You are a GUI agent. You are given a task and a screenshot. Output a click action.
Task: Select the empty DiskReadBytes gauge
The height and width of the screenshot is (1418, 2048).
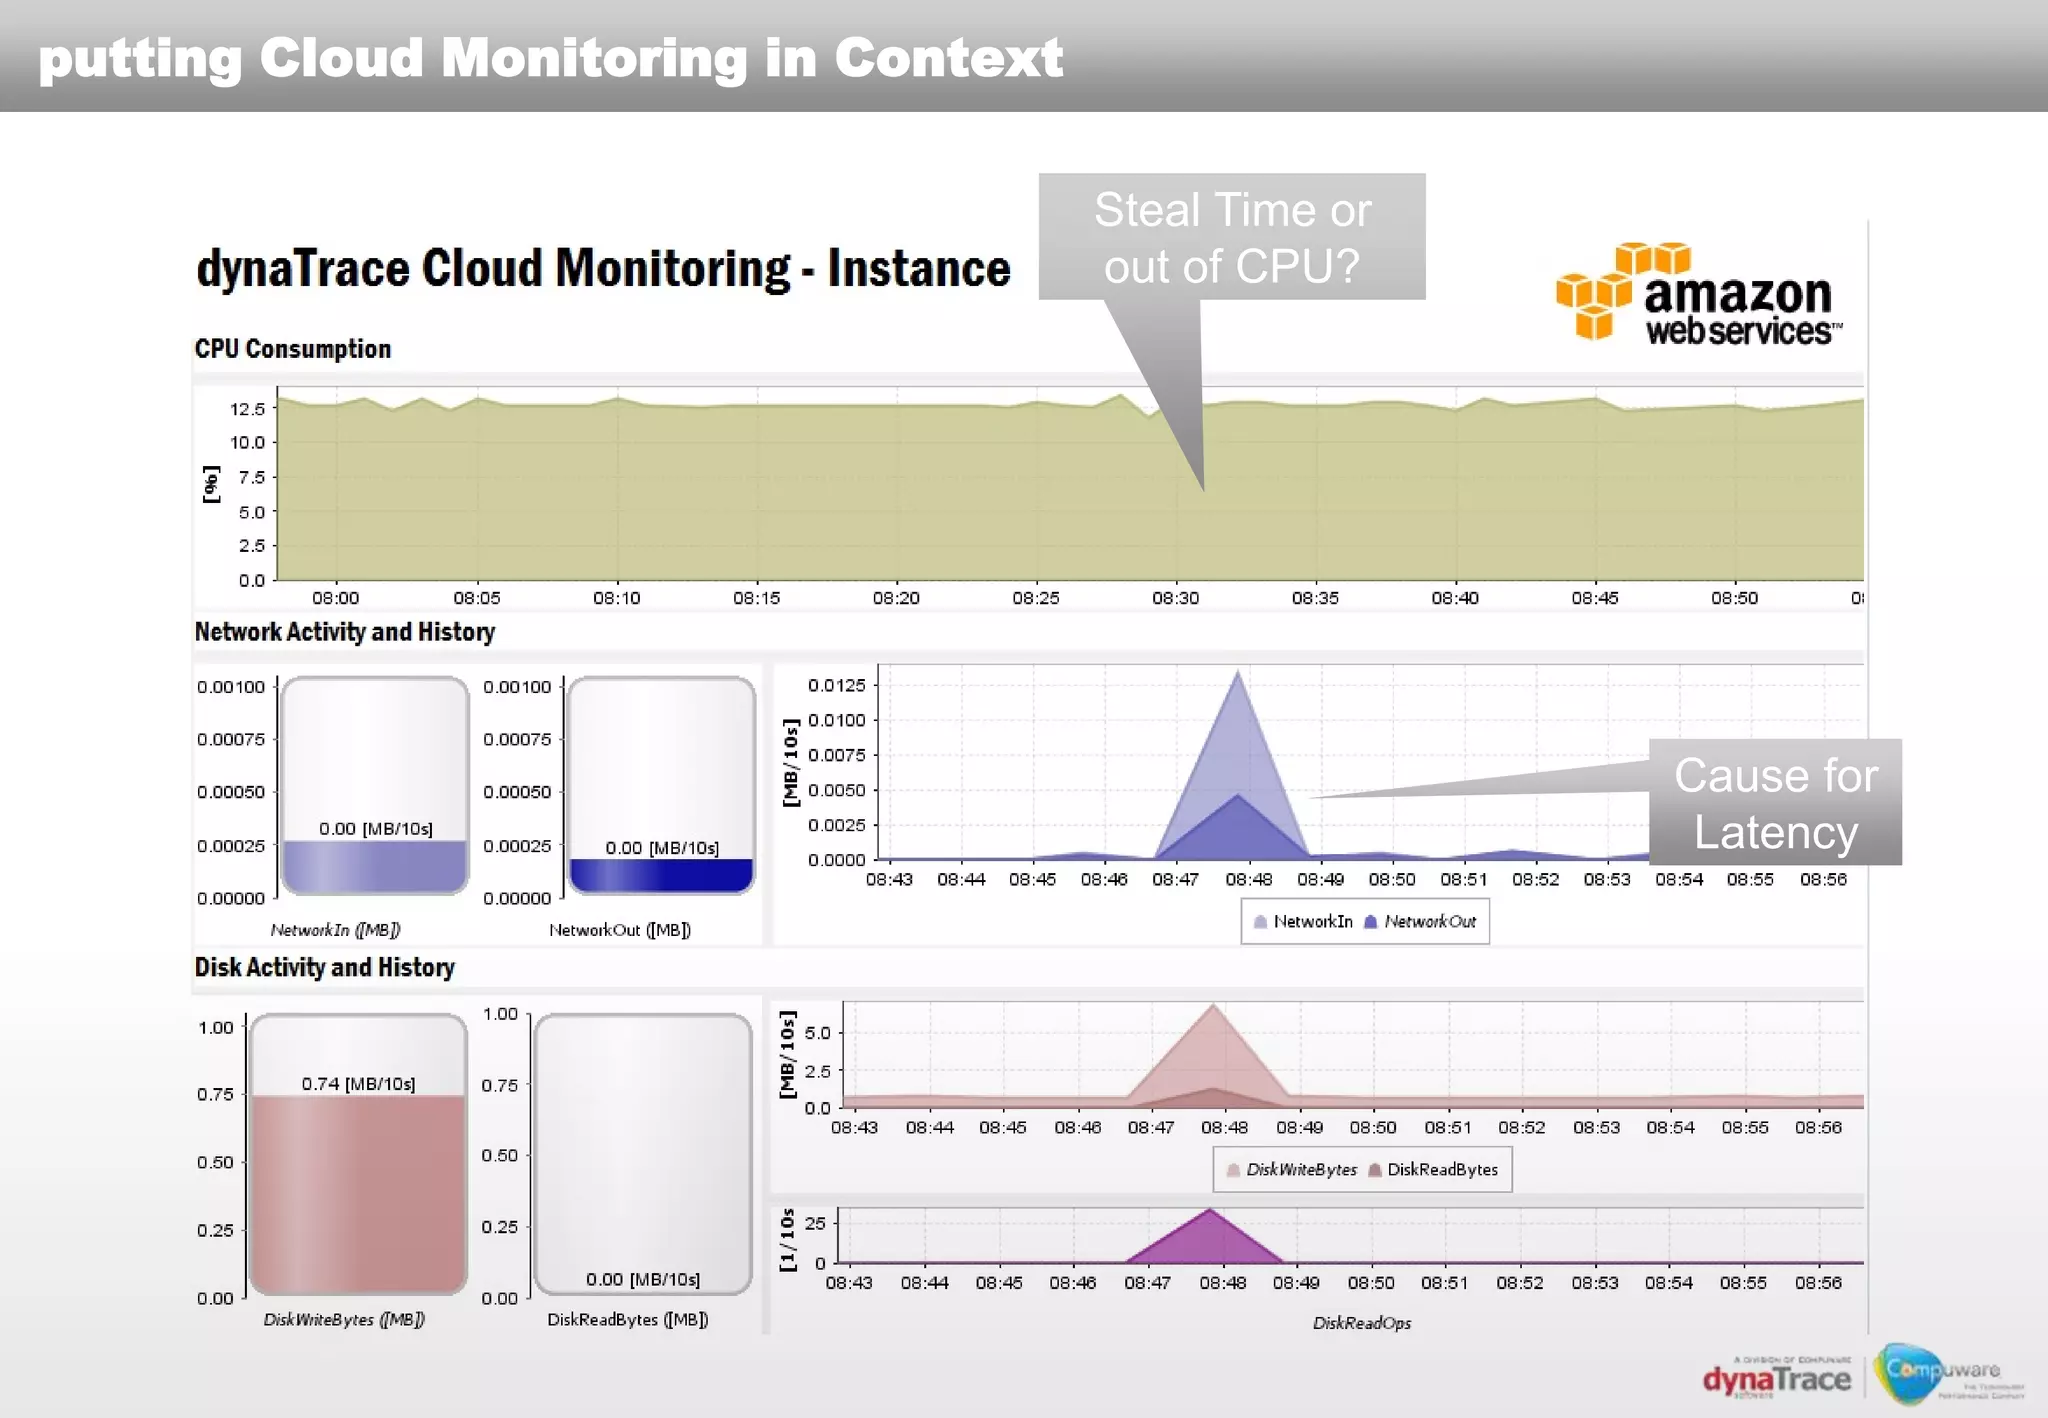643,1153
